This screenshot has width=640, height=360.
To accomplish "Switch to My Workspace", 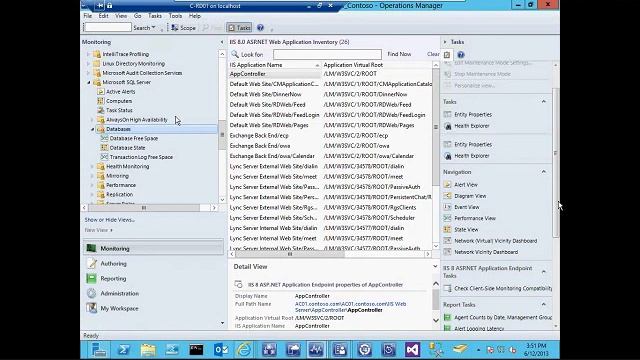I will point(119,309).
